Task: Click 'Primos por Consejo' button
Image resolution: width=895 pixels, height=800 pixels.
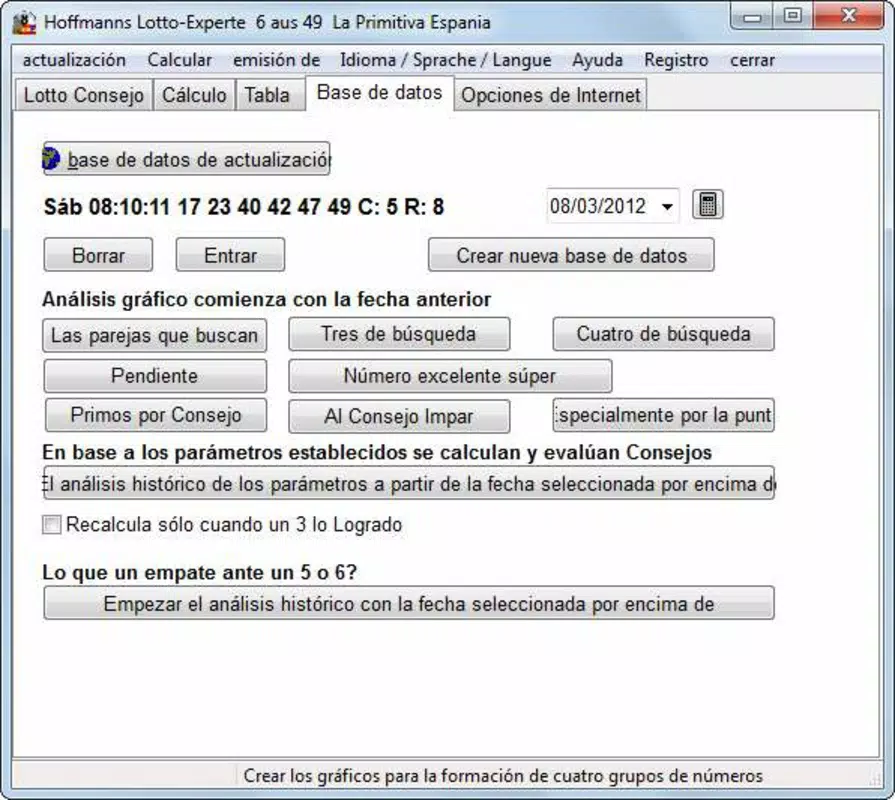Action: click(156, 415)
